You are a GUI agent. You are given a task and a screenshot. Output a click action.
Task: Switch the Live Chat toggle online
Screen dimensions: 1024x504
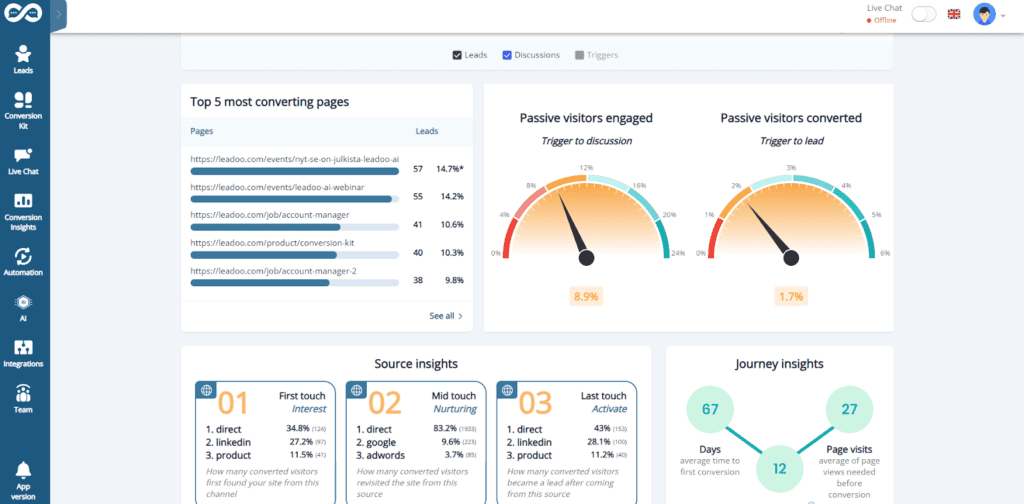pyautogui.click(x=924, y=14)
